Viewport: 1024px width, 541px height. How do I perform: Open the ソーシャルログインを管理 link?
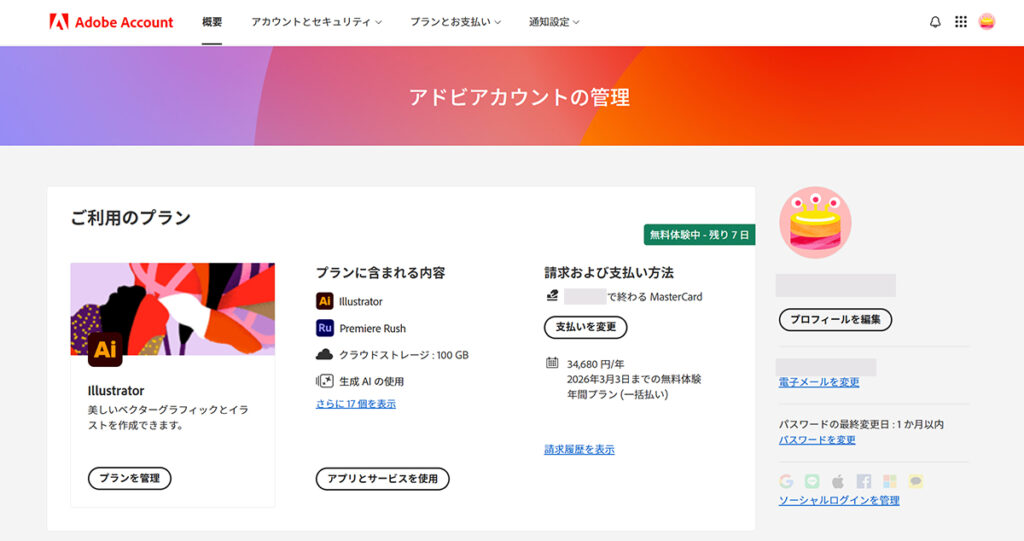(839, 500)
